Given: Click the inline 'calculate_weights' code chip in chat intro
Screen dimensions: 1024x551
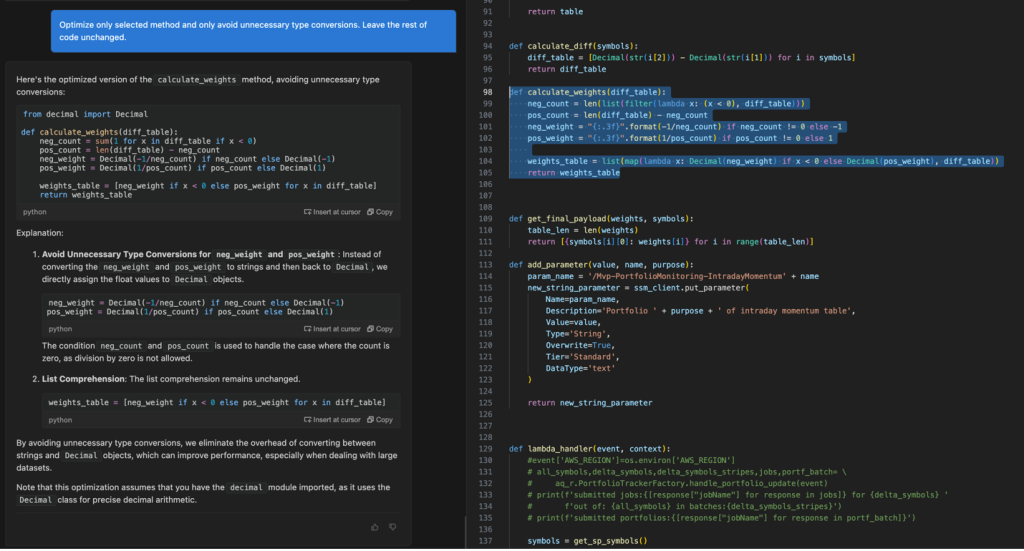Looking at the screenshot, I should click(x=197, y=80).
